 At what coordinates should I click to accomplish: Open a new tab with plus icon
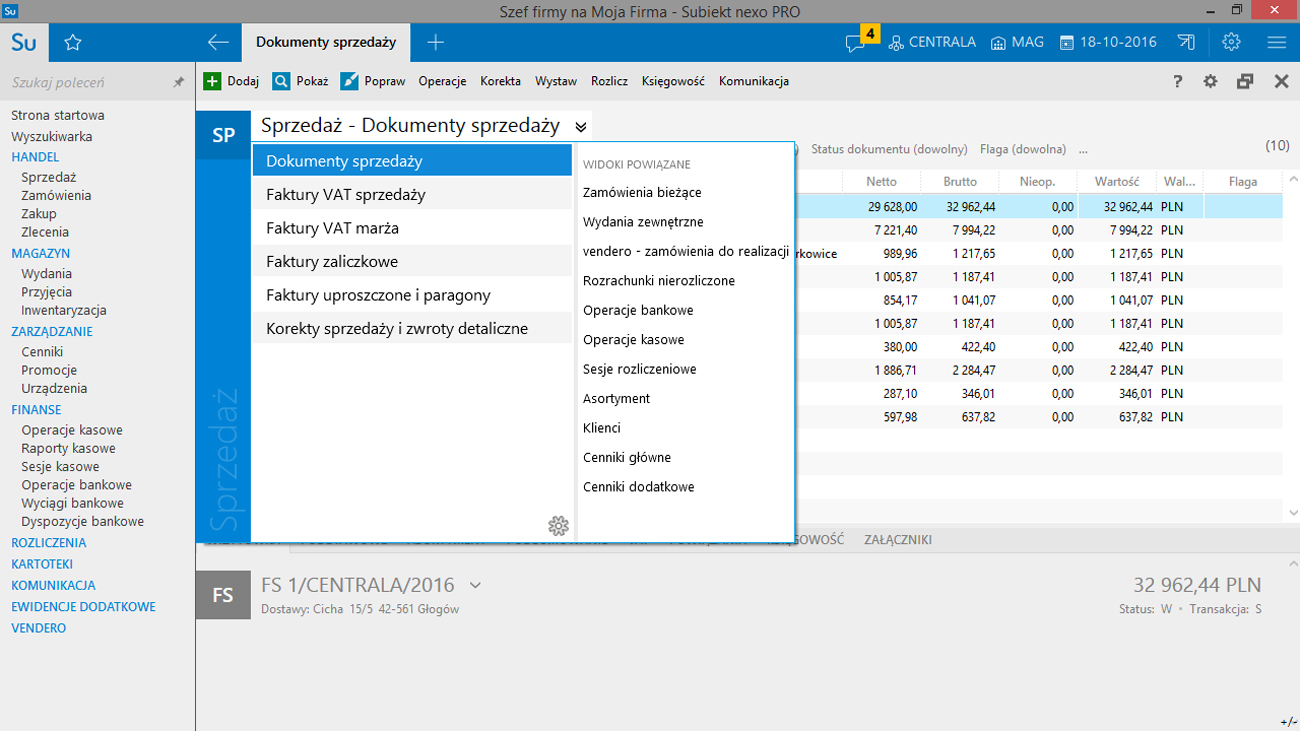click(435, 42)
